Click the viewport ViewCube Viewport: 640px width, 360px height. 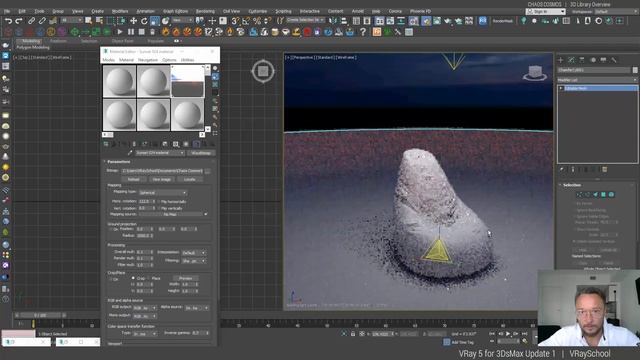[x=535, y=73]
